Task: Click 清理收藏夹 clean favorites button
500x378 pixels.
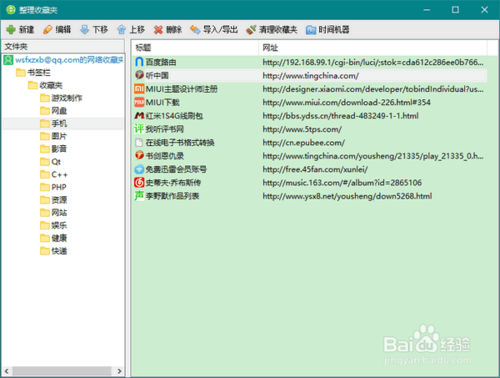Action: coord(271,30)
